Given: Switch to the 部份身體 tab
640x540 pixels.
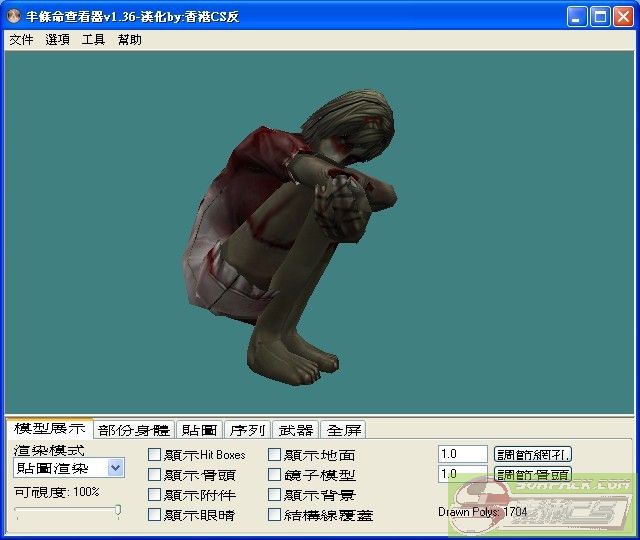Looking at the screenshot, I should [134, 430].
